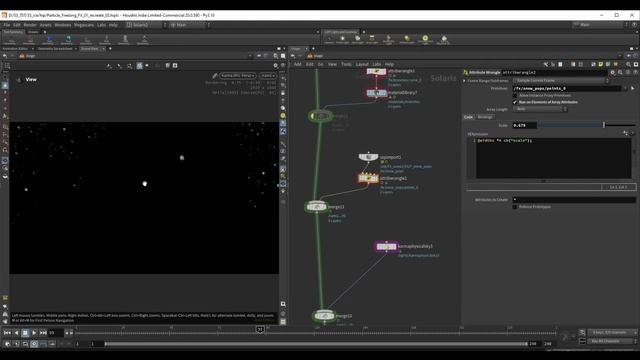This screenshot has width=640, height=360.
Task: Switch to the Scene View tab
Action: click(89, 49)
